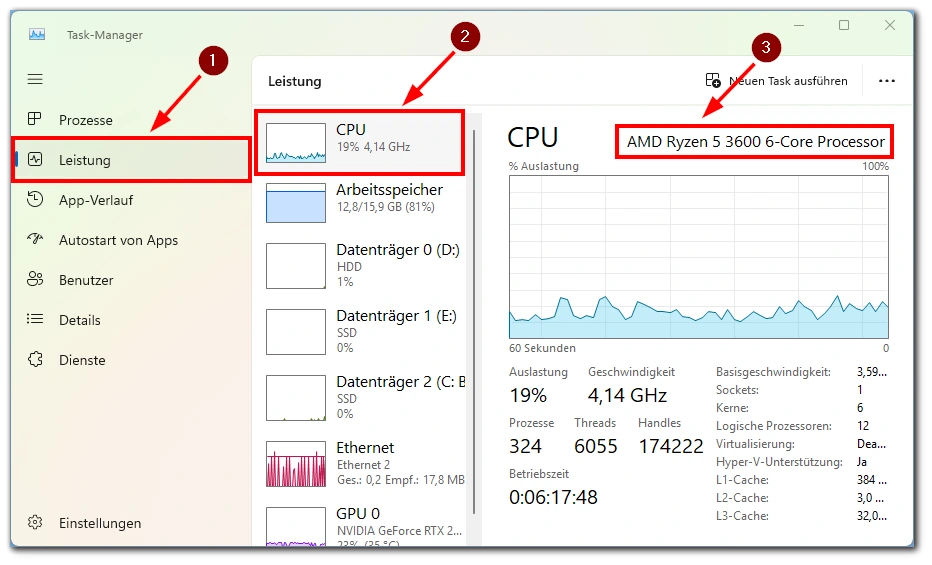Click the Datenträger 0 (D:) label
The width and height of the screenshot is (932, 565).
[398, 250]
